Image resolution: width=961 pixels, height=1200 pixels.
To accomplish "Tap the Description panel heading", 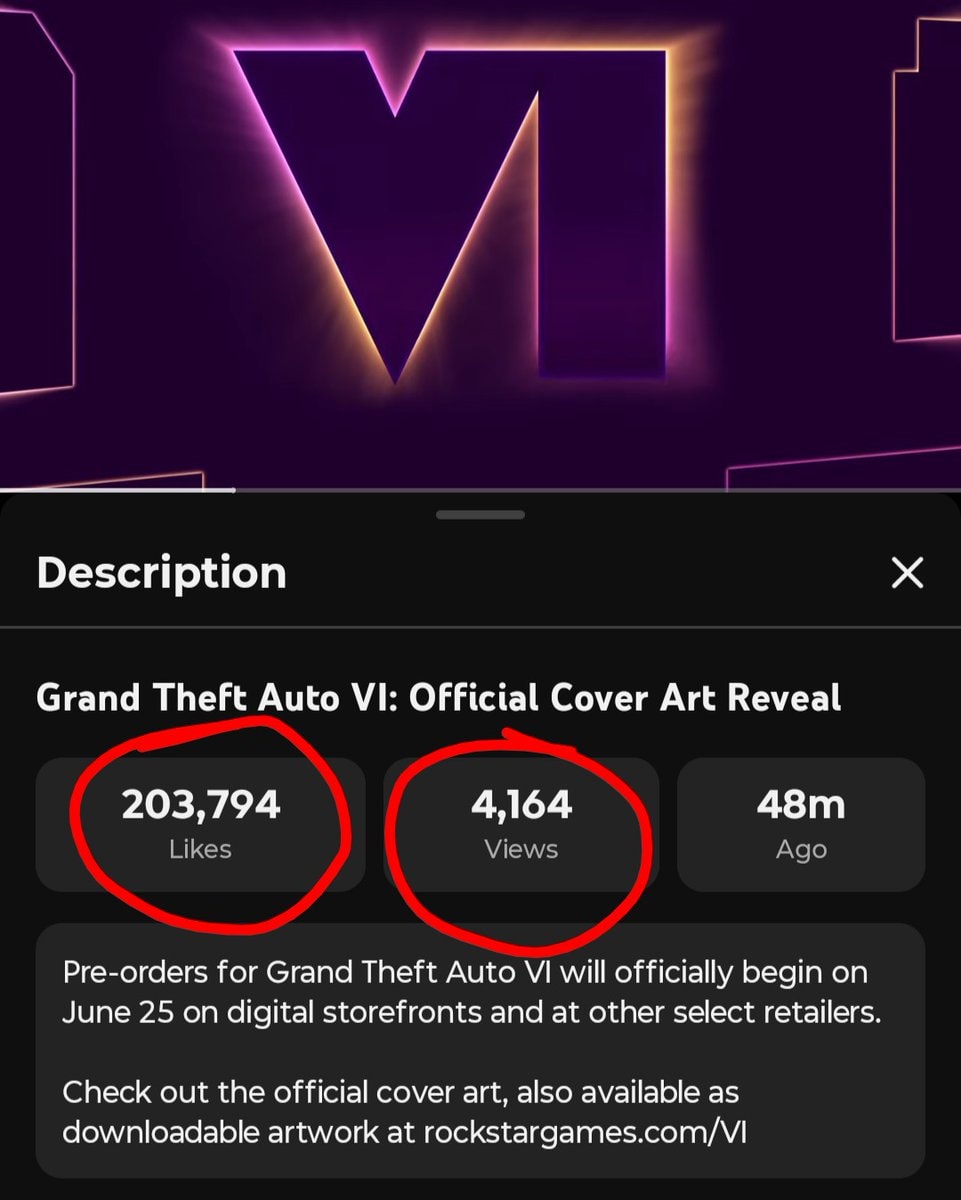I will pyautogui.click(x=162, y=573).
